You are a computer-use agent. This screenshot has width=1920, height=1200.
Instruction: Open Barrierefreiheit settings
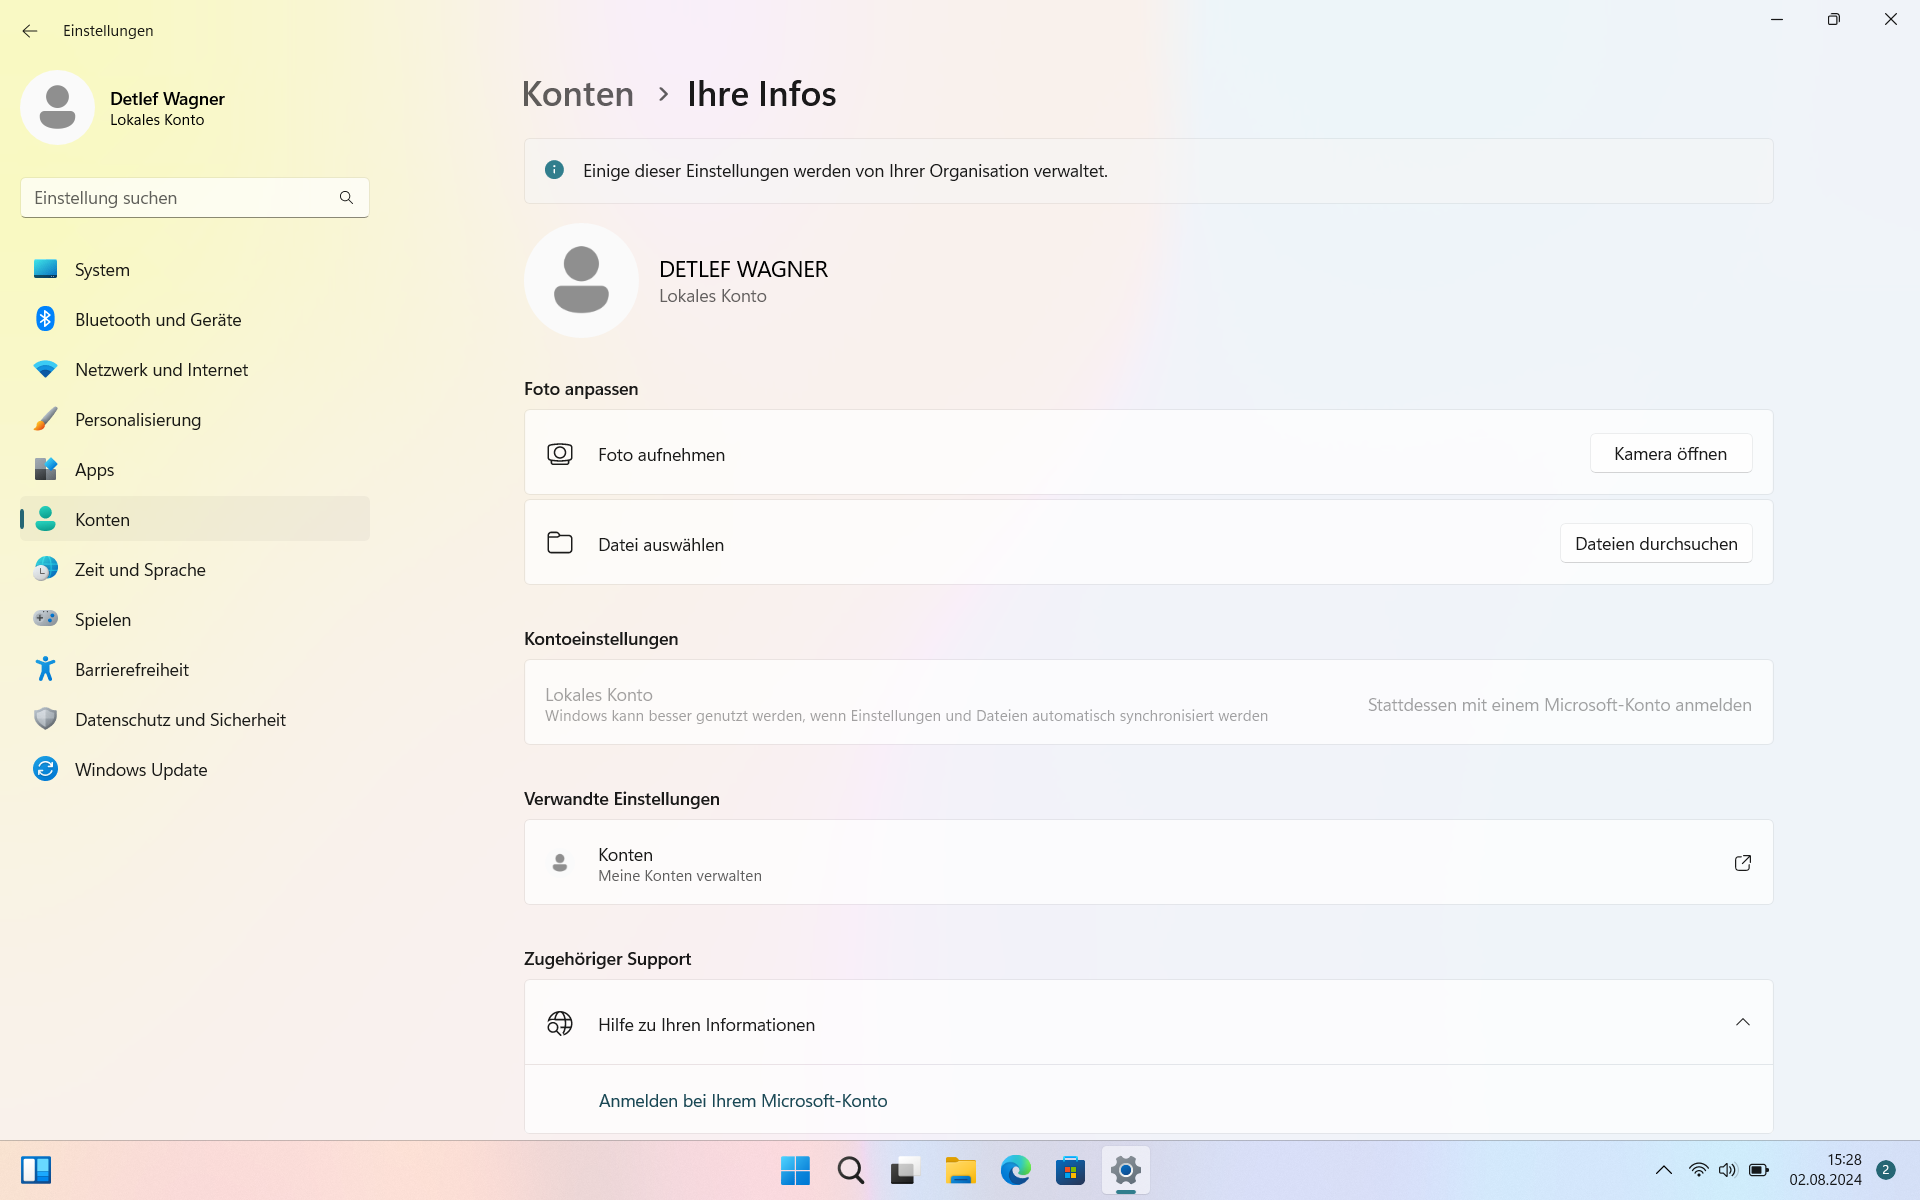click(132, 669)
